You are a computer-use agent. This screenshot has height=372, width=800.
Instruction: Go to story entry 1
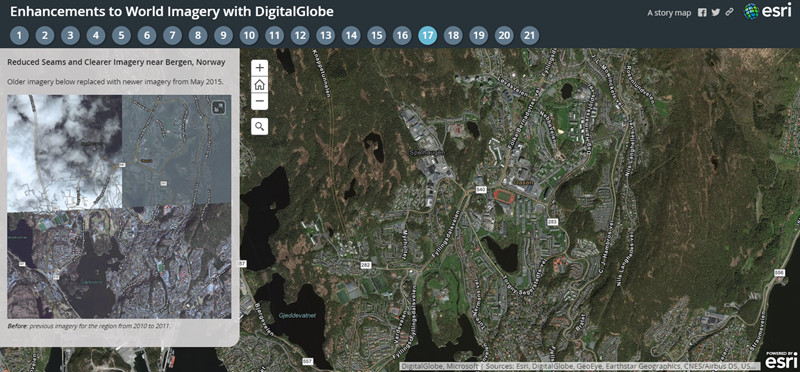19,36
